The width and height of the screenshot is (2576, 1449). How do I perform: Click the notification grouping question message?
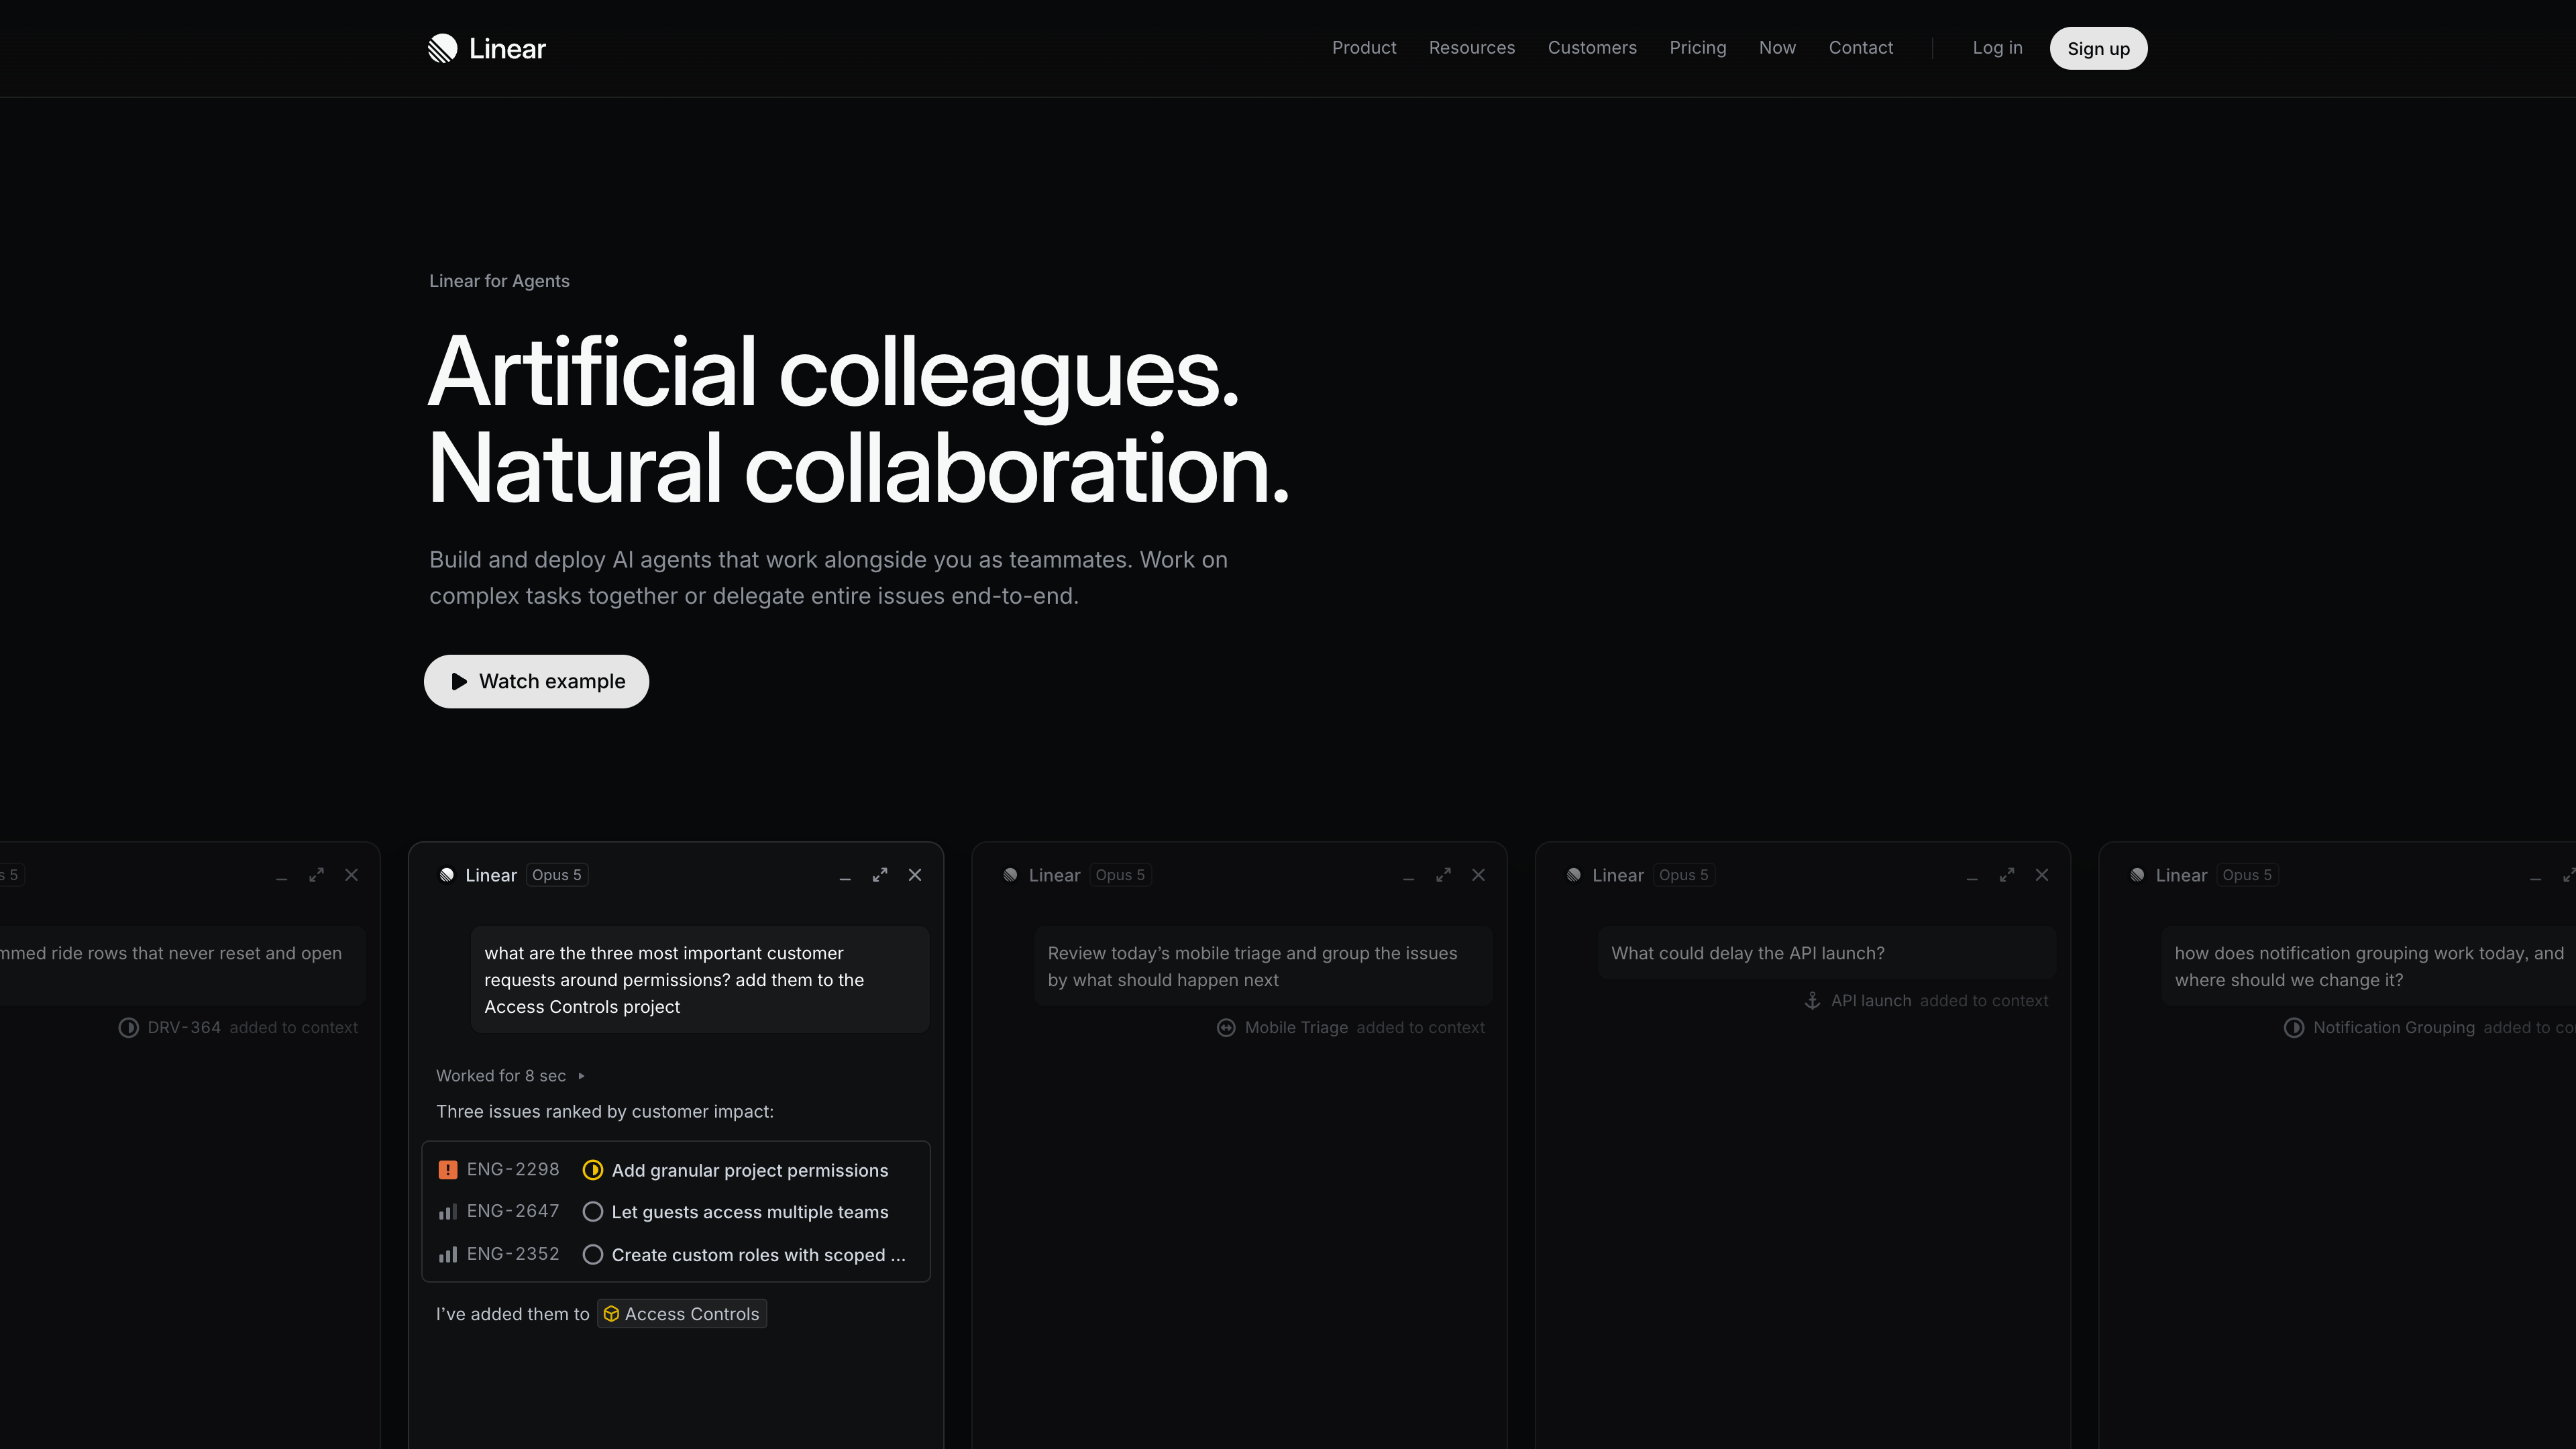[x=2369, y=966]
